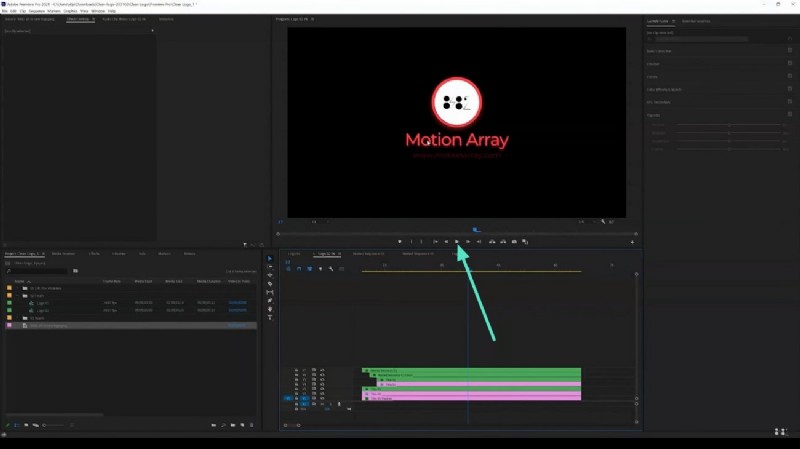Screen dimensions: 800x449
Task: Collapse the Vignette section header
Action: click(x=654, y=115)
